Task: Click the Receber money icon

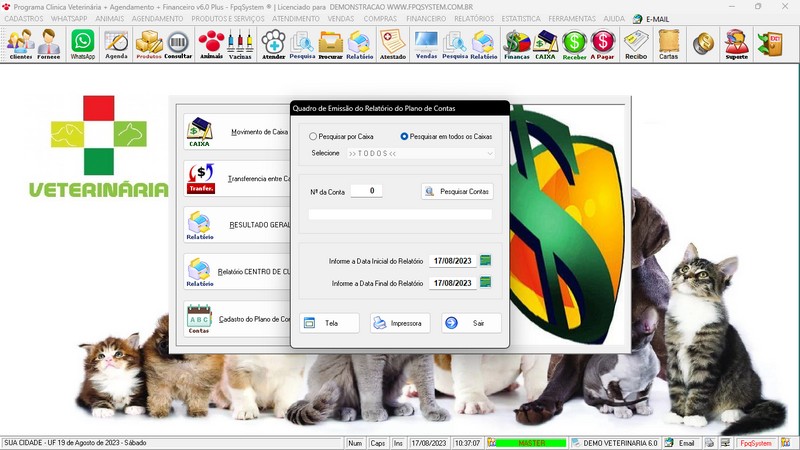Action: click(x=574, y=42)
